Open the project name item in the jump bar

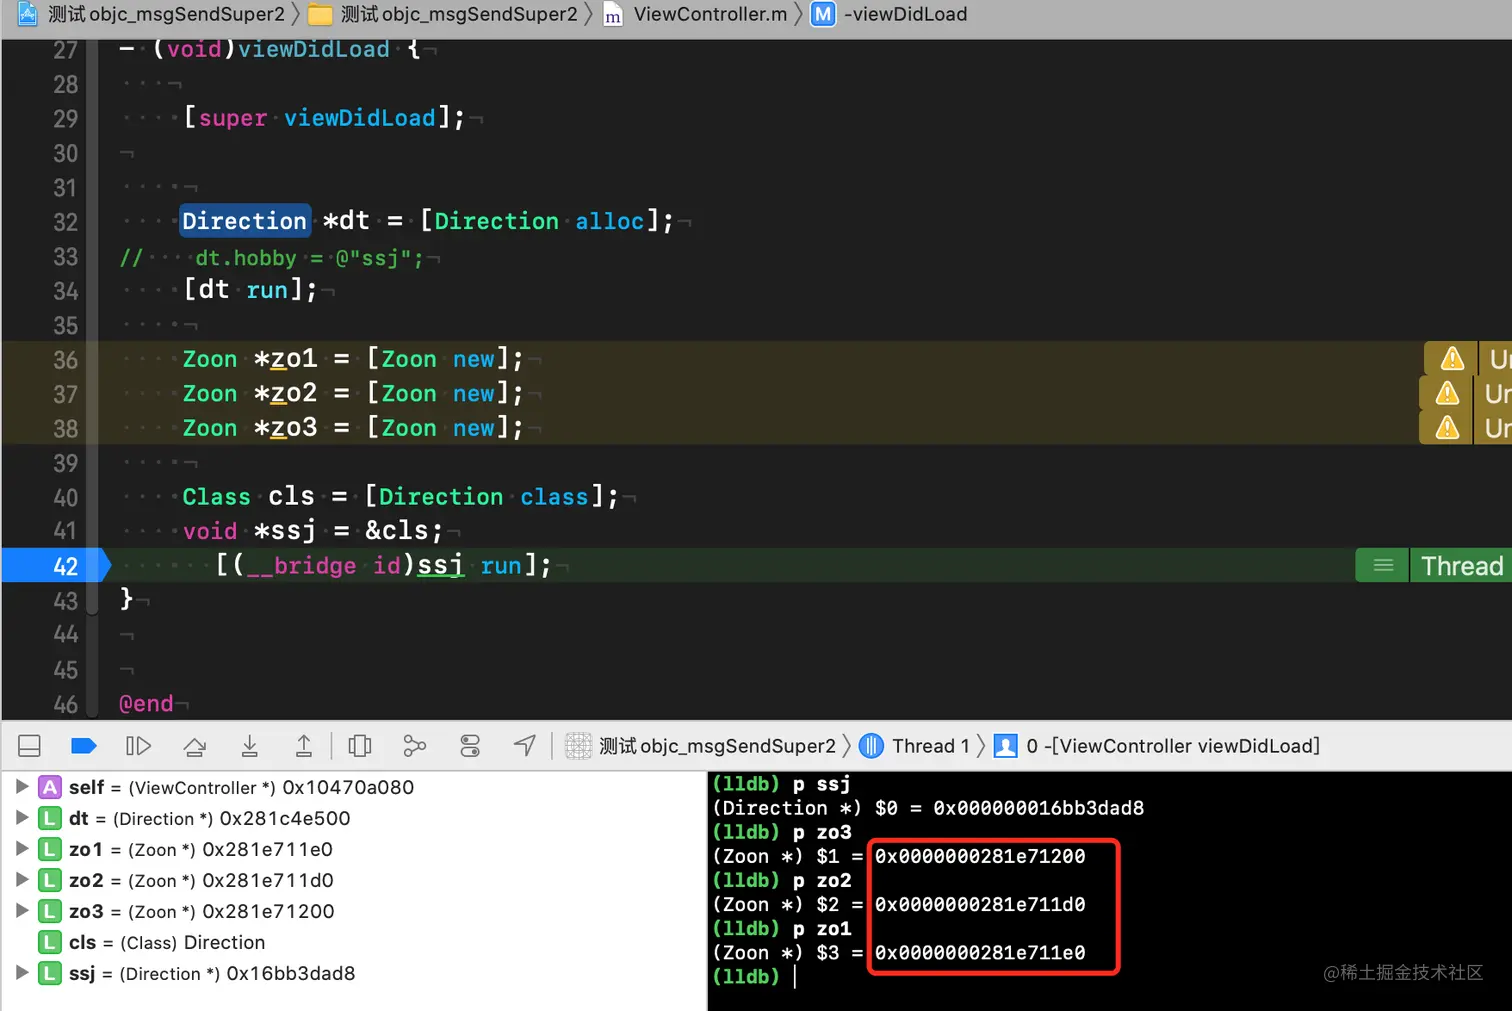pyautogui.click(x=166, y=14)
